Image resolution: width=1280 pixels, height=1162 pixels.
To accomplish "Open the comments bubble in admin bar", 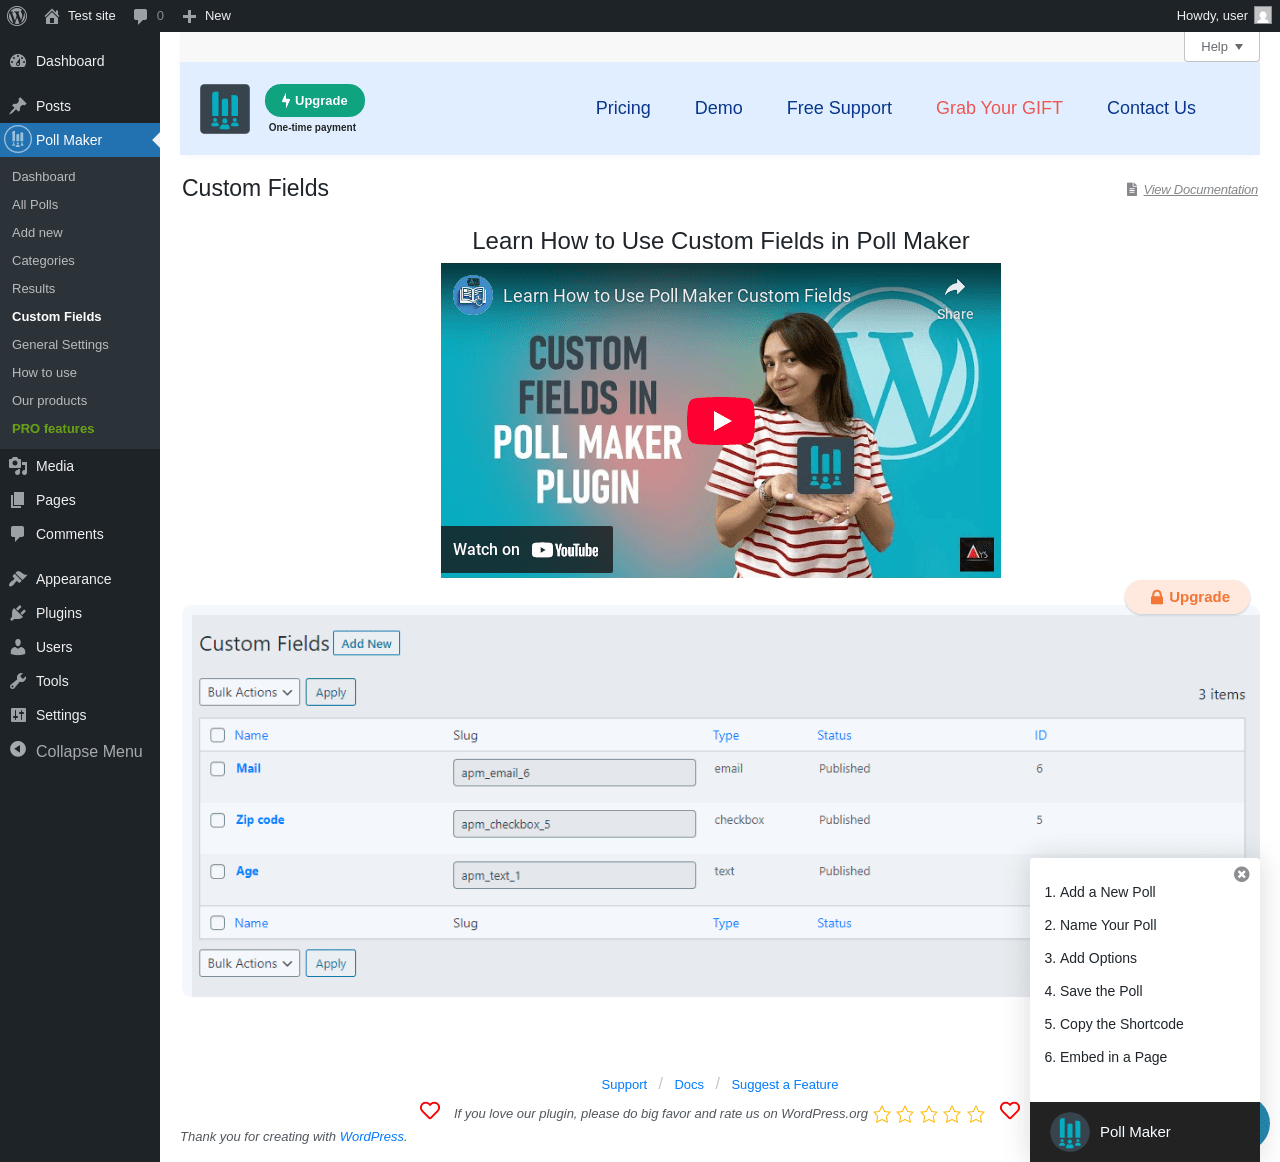I will click(x=141, y=16).
